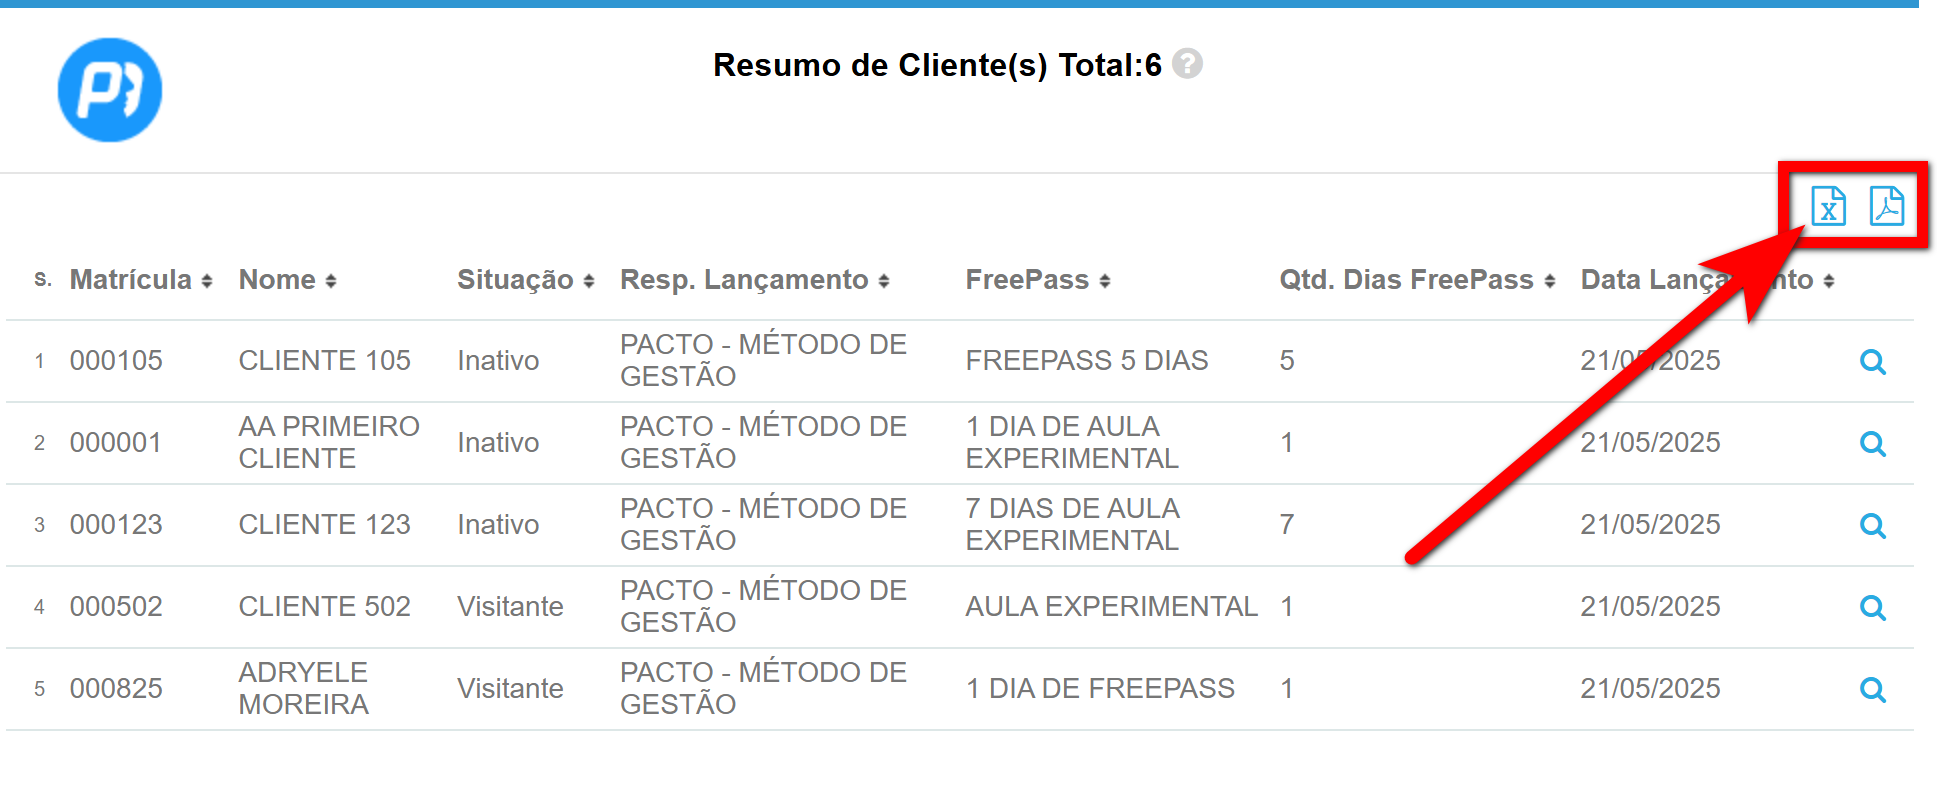Open details for AA PRIMEIRO CLIENTE
The image size is (1937, 787).
coord(1872,444)
